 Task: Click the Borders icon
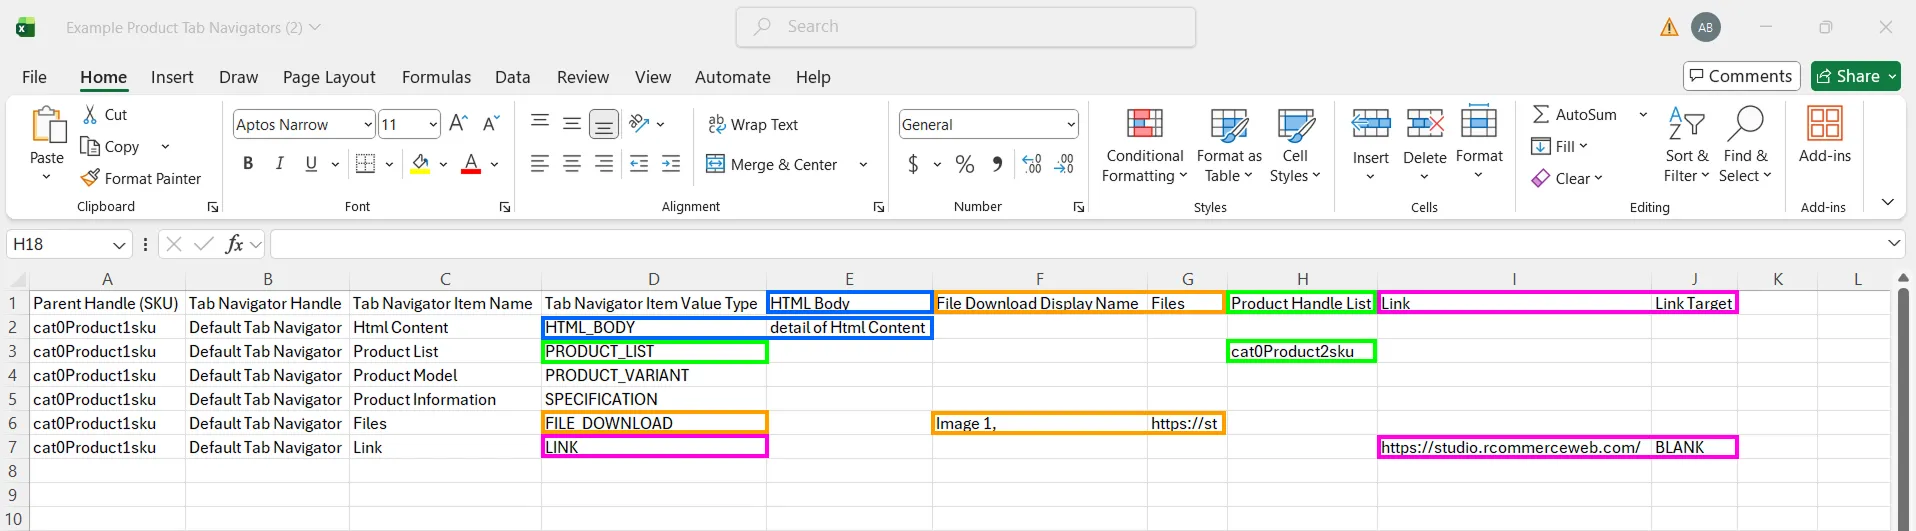point(365,164)
